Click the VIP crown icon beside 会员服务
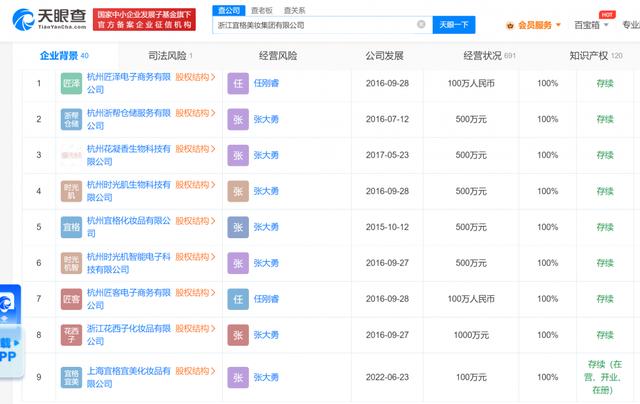The width and height of the screenshot is (640, 404). coord(510,24)
